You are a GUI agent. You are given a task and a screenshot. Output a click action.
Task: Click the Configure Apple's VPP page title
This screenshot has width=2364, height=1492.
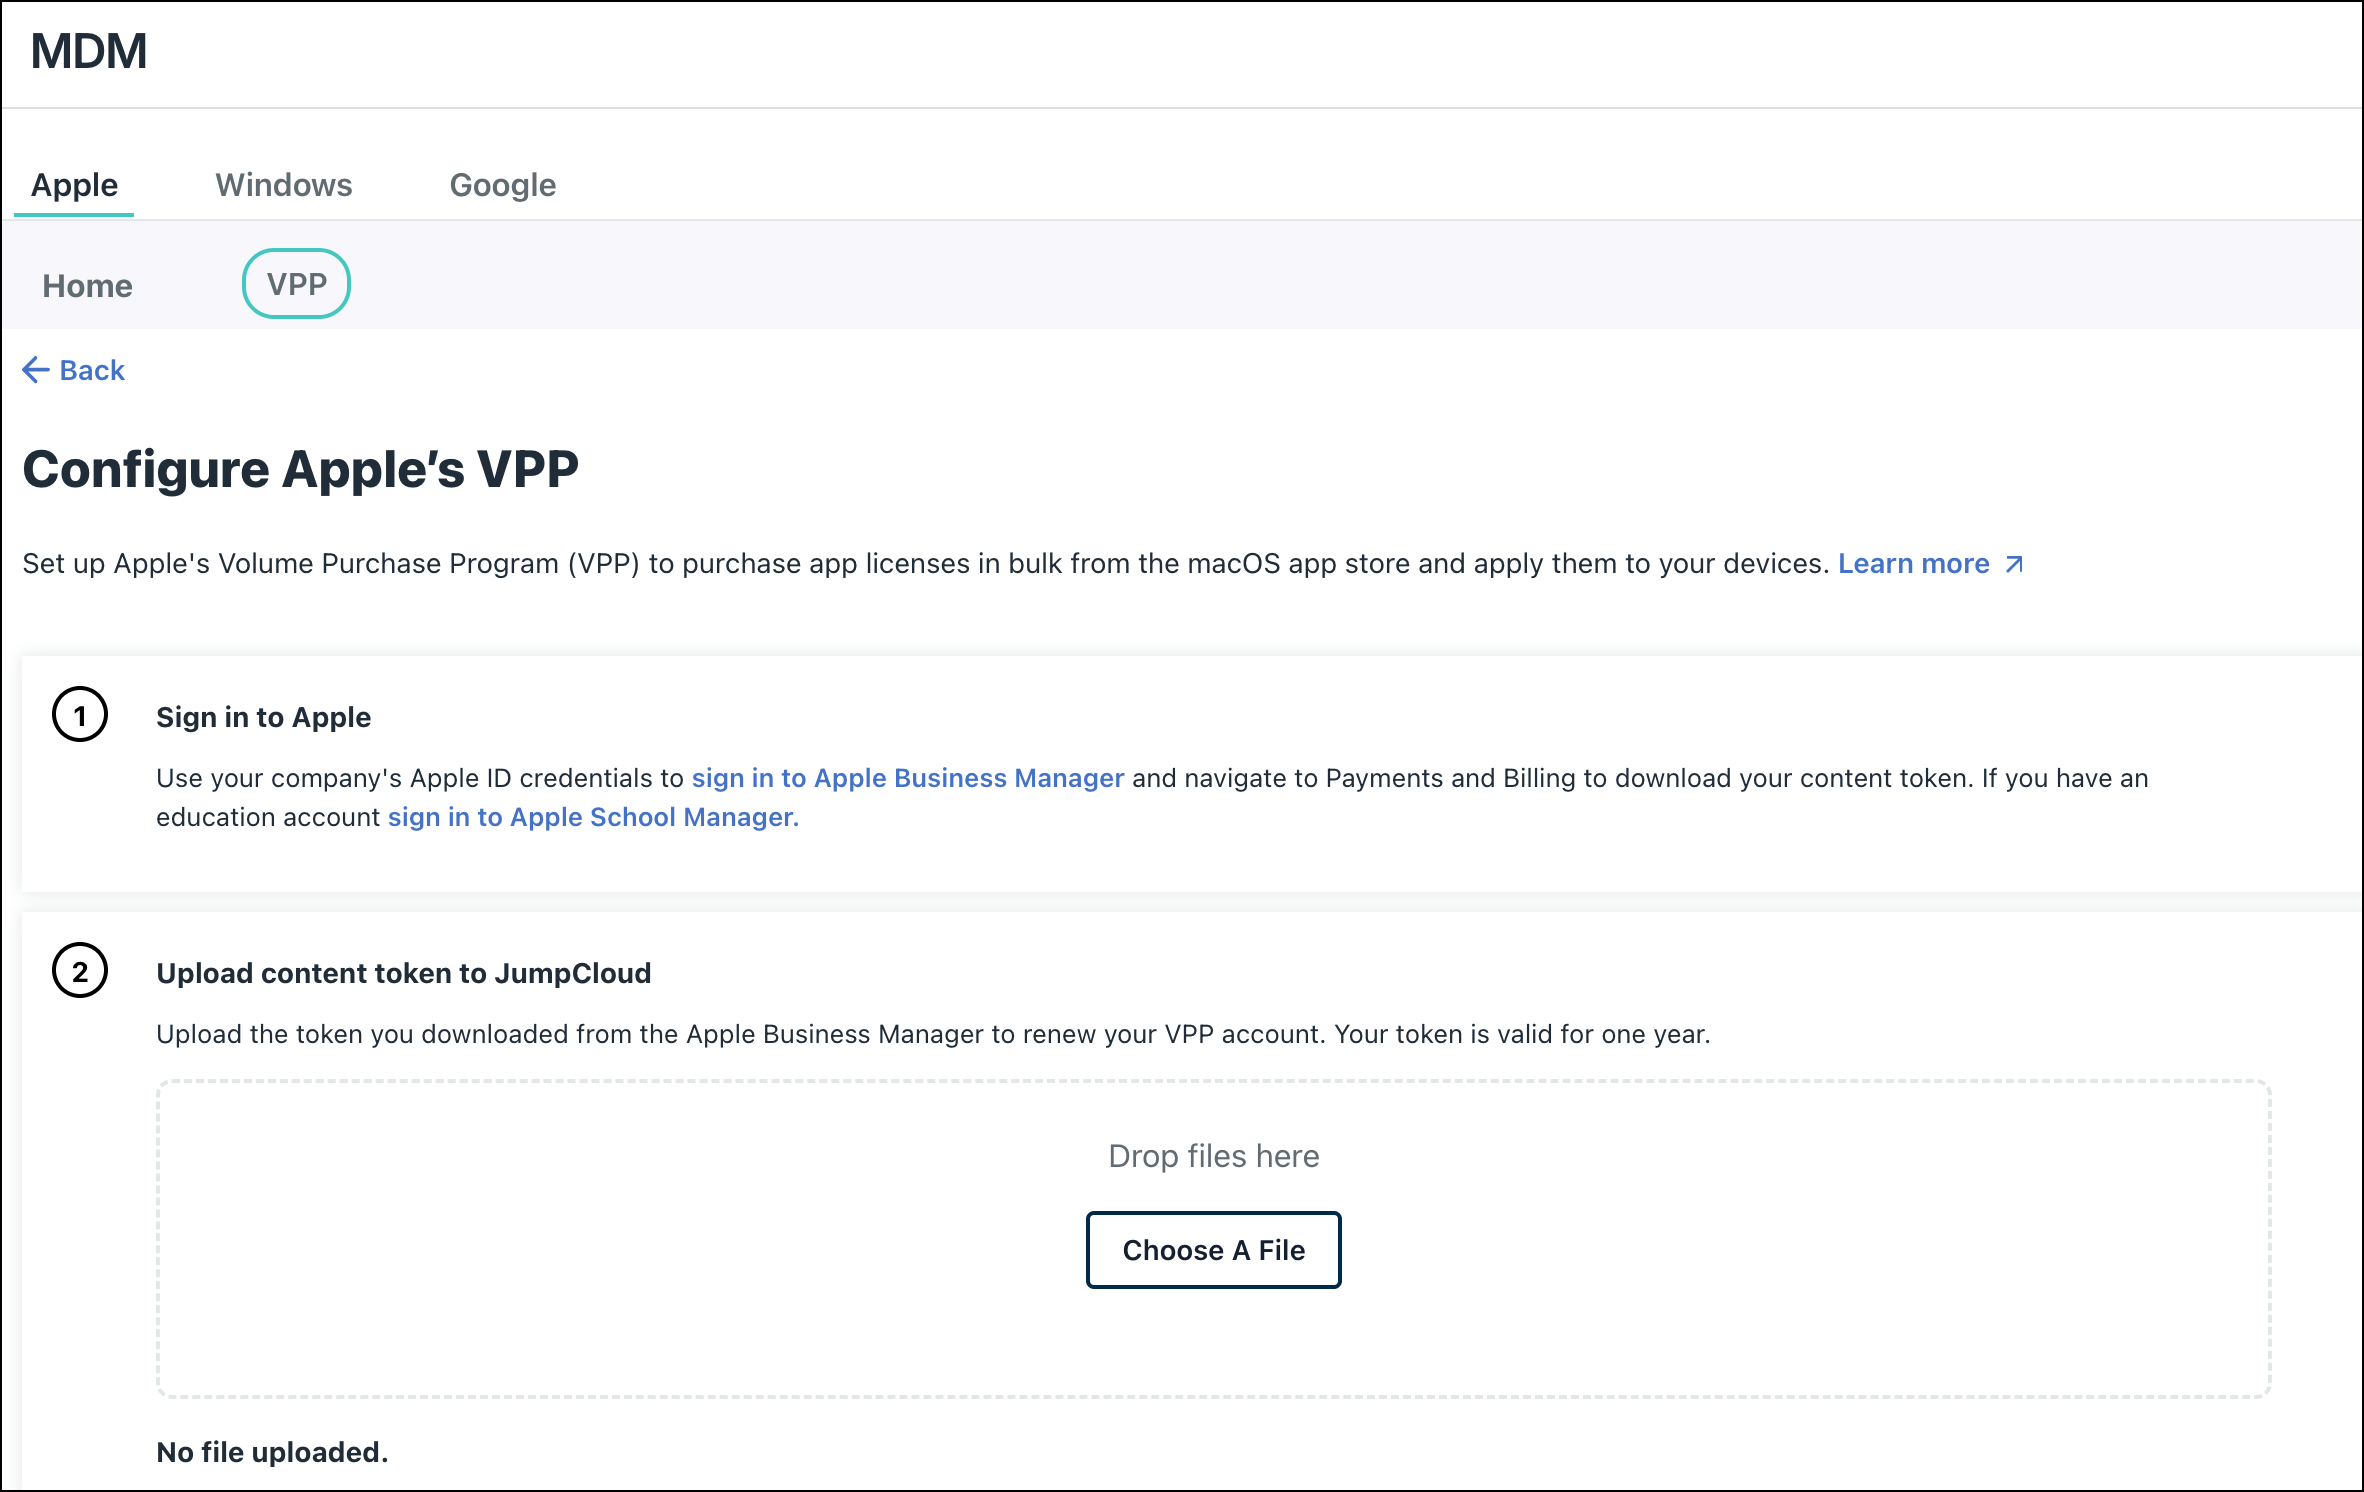302,468
